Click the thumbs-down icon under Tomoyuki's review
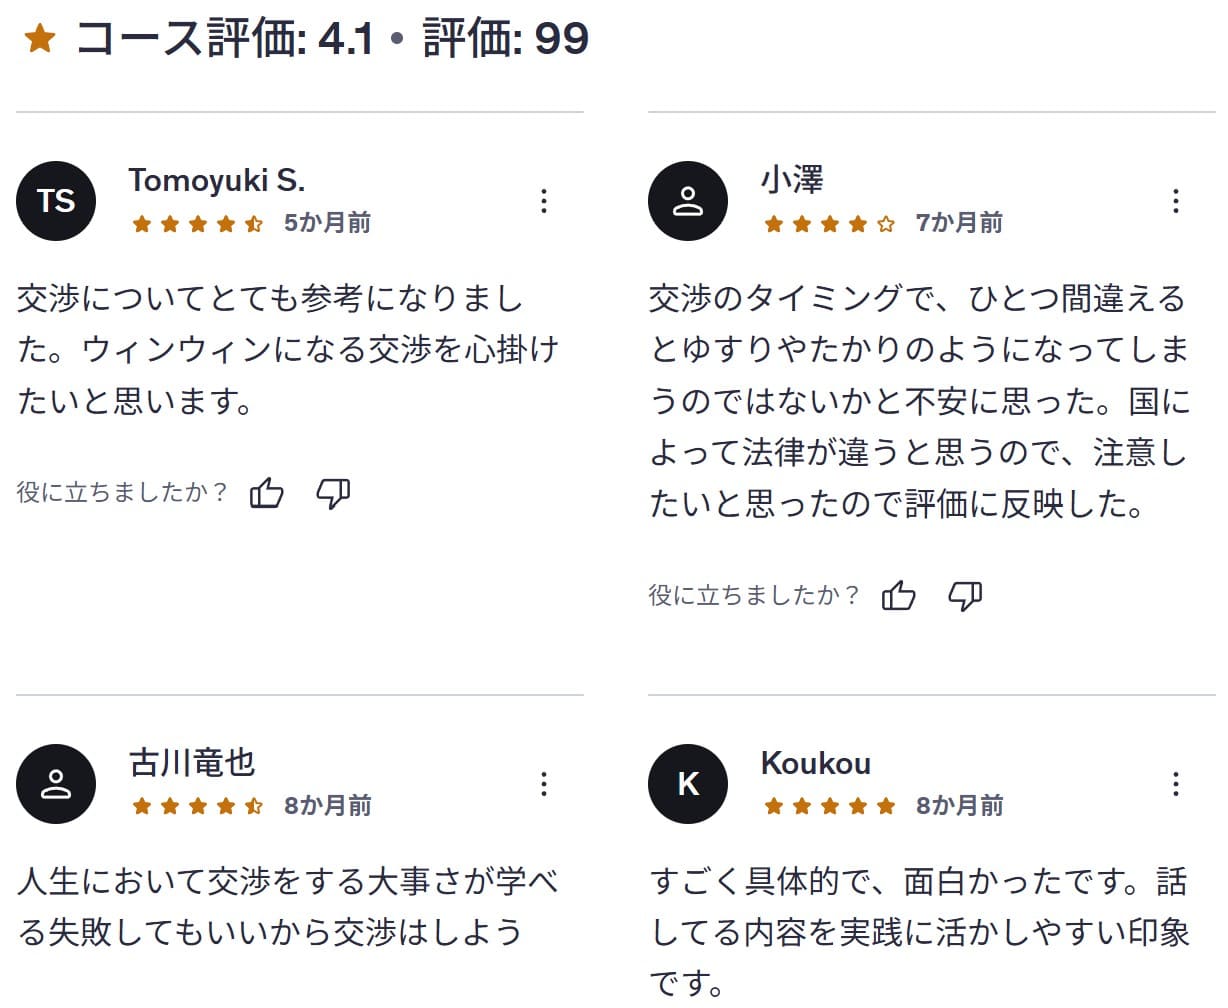The width and height of the screenshot is (1228, 1008). [334, 492]
